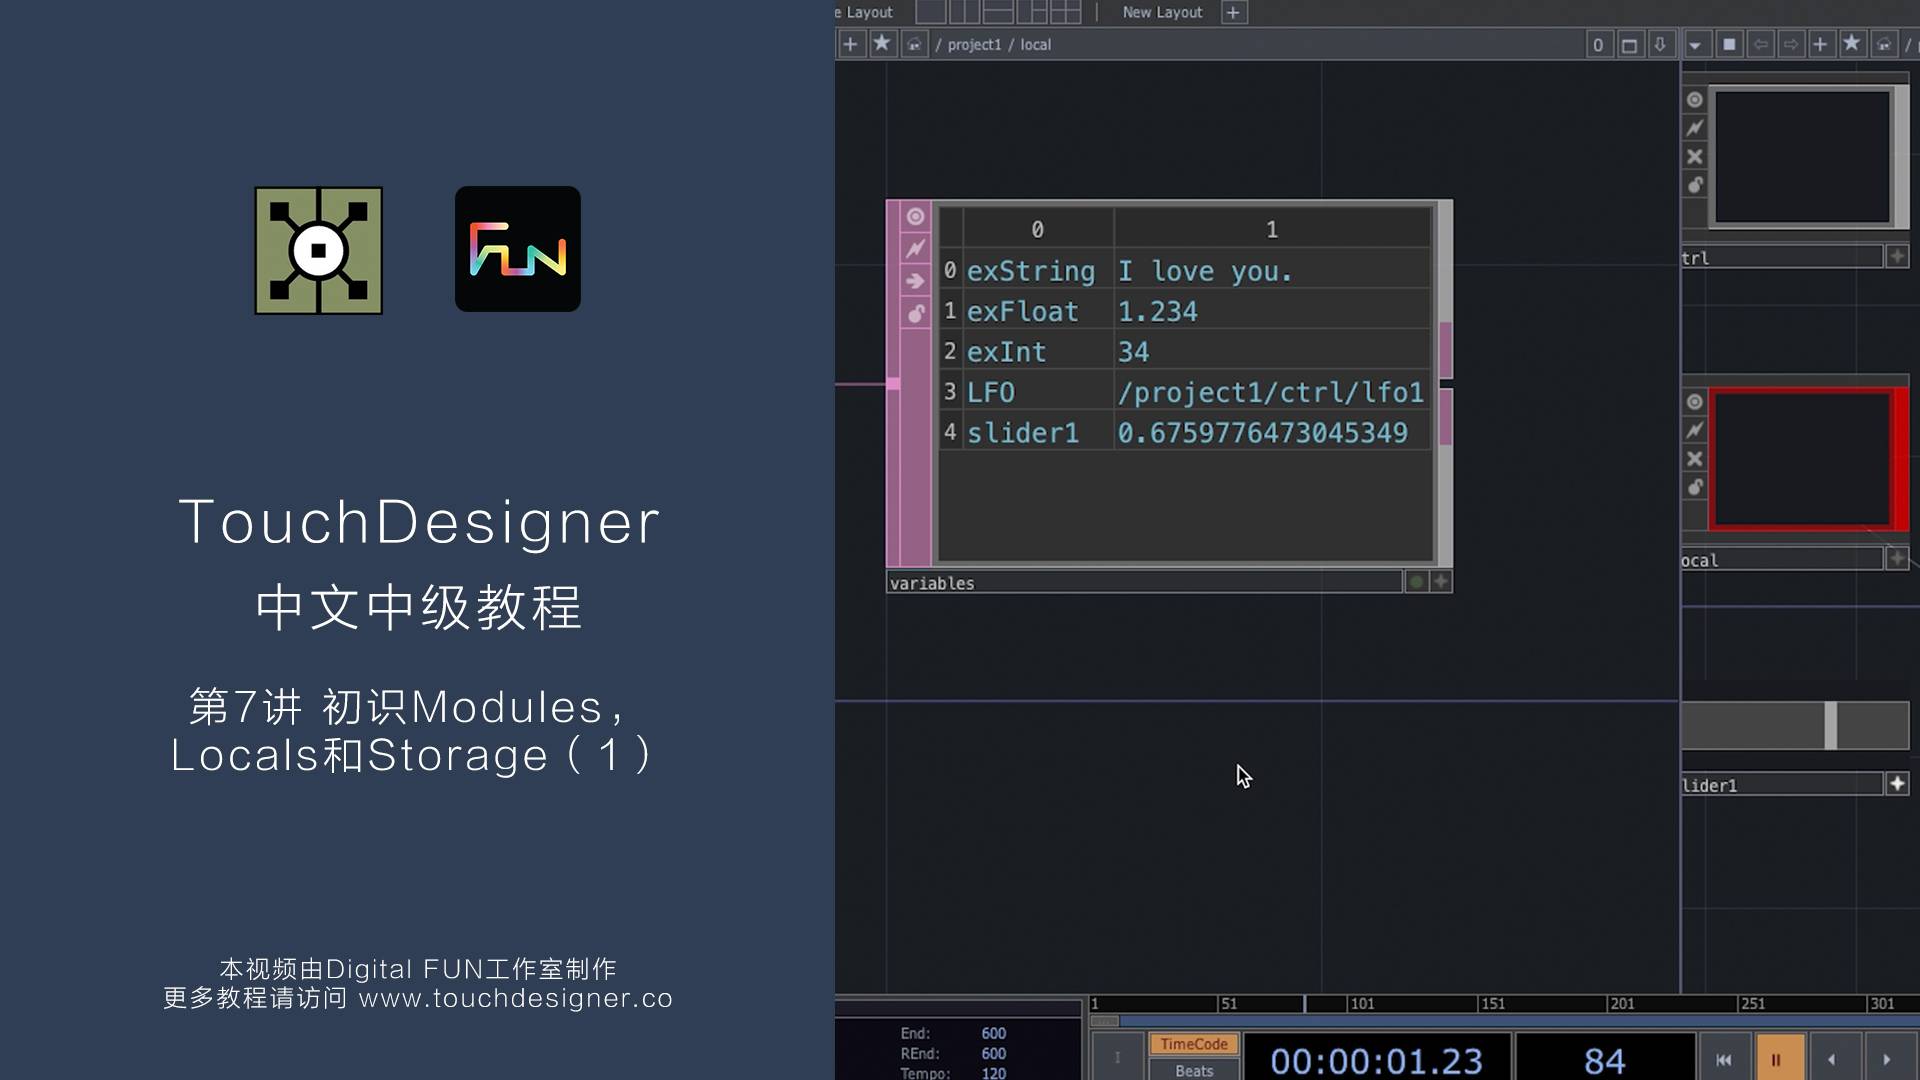Select the single-pane layout icon

931,12
